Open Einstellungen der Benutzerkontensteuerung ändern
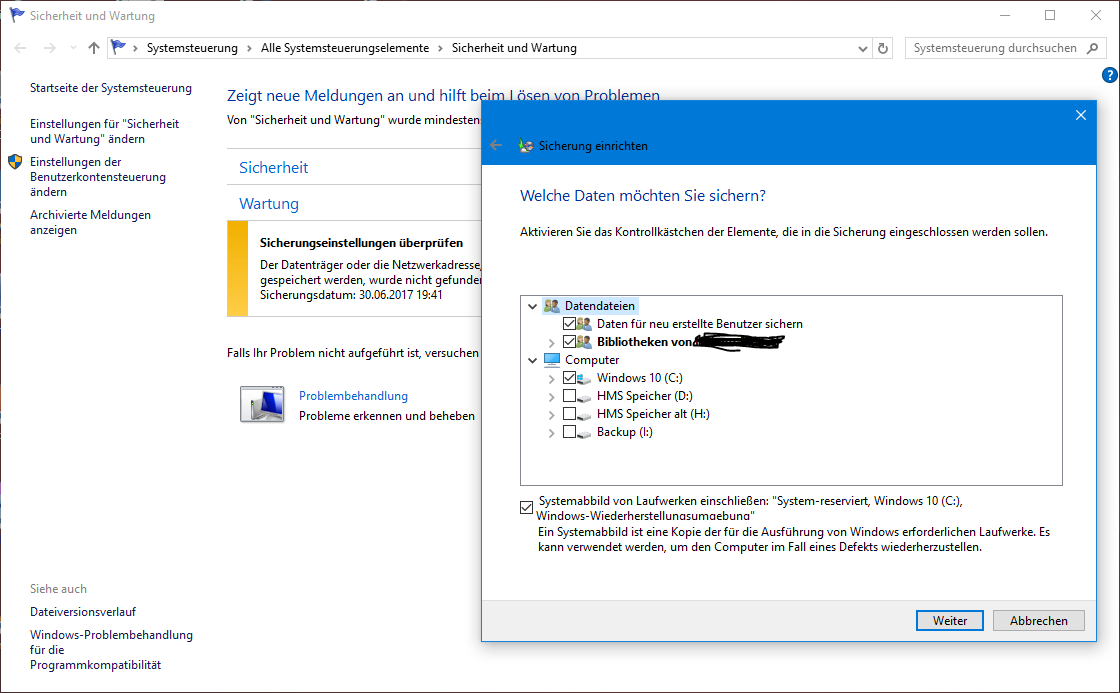The image size is (1120, 693). (98, 176)
